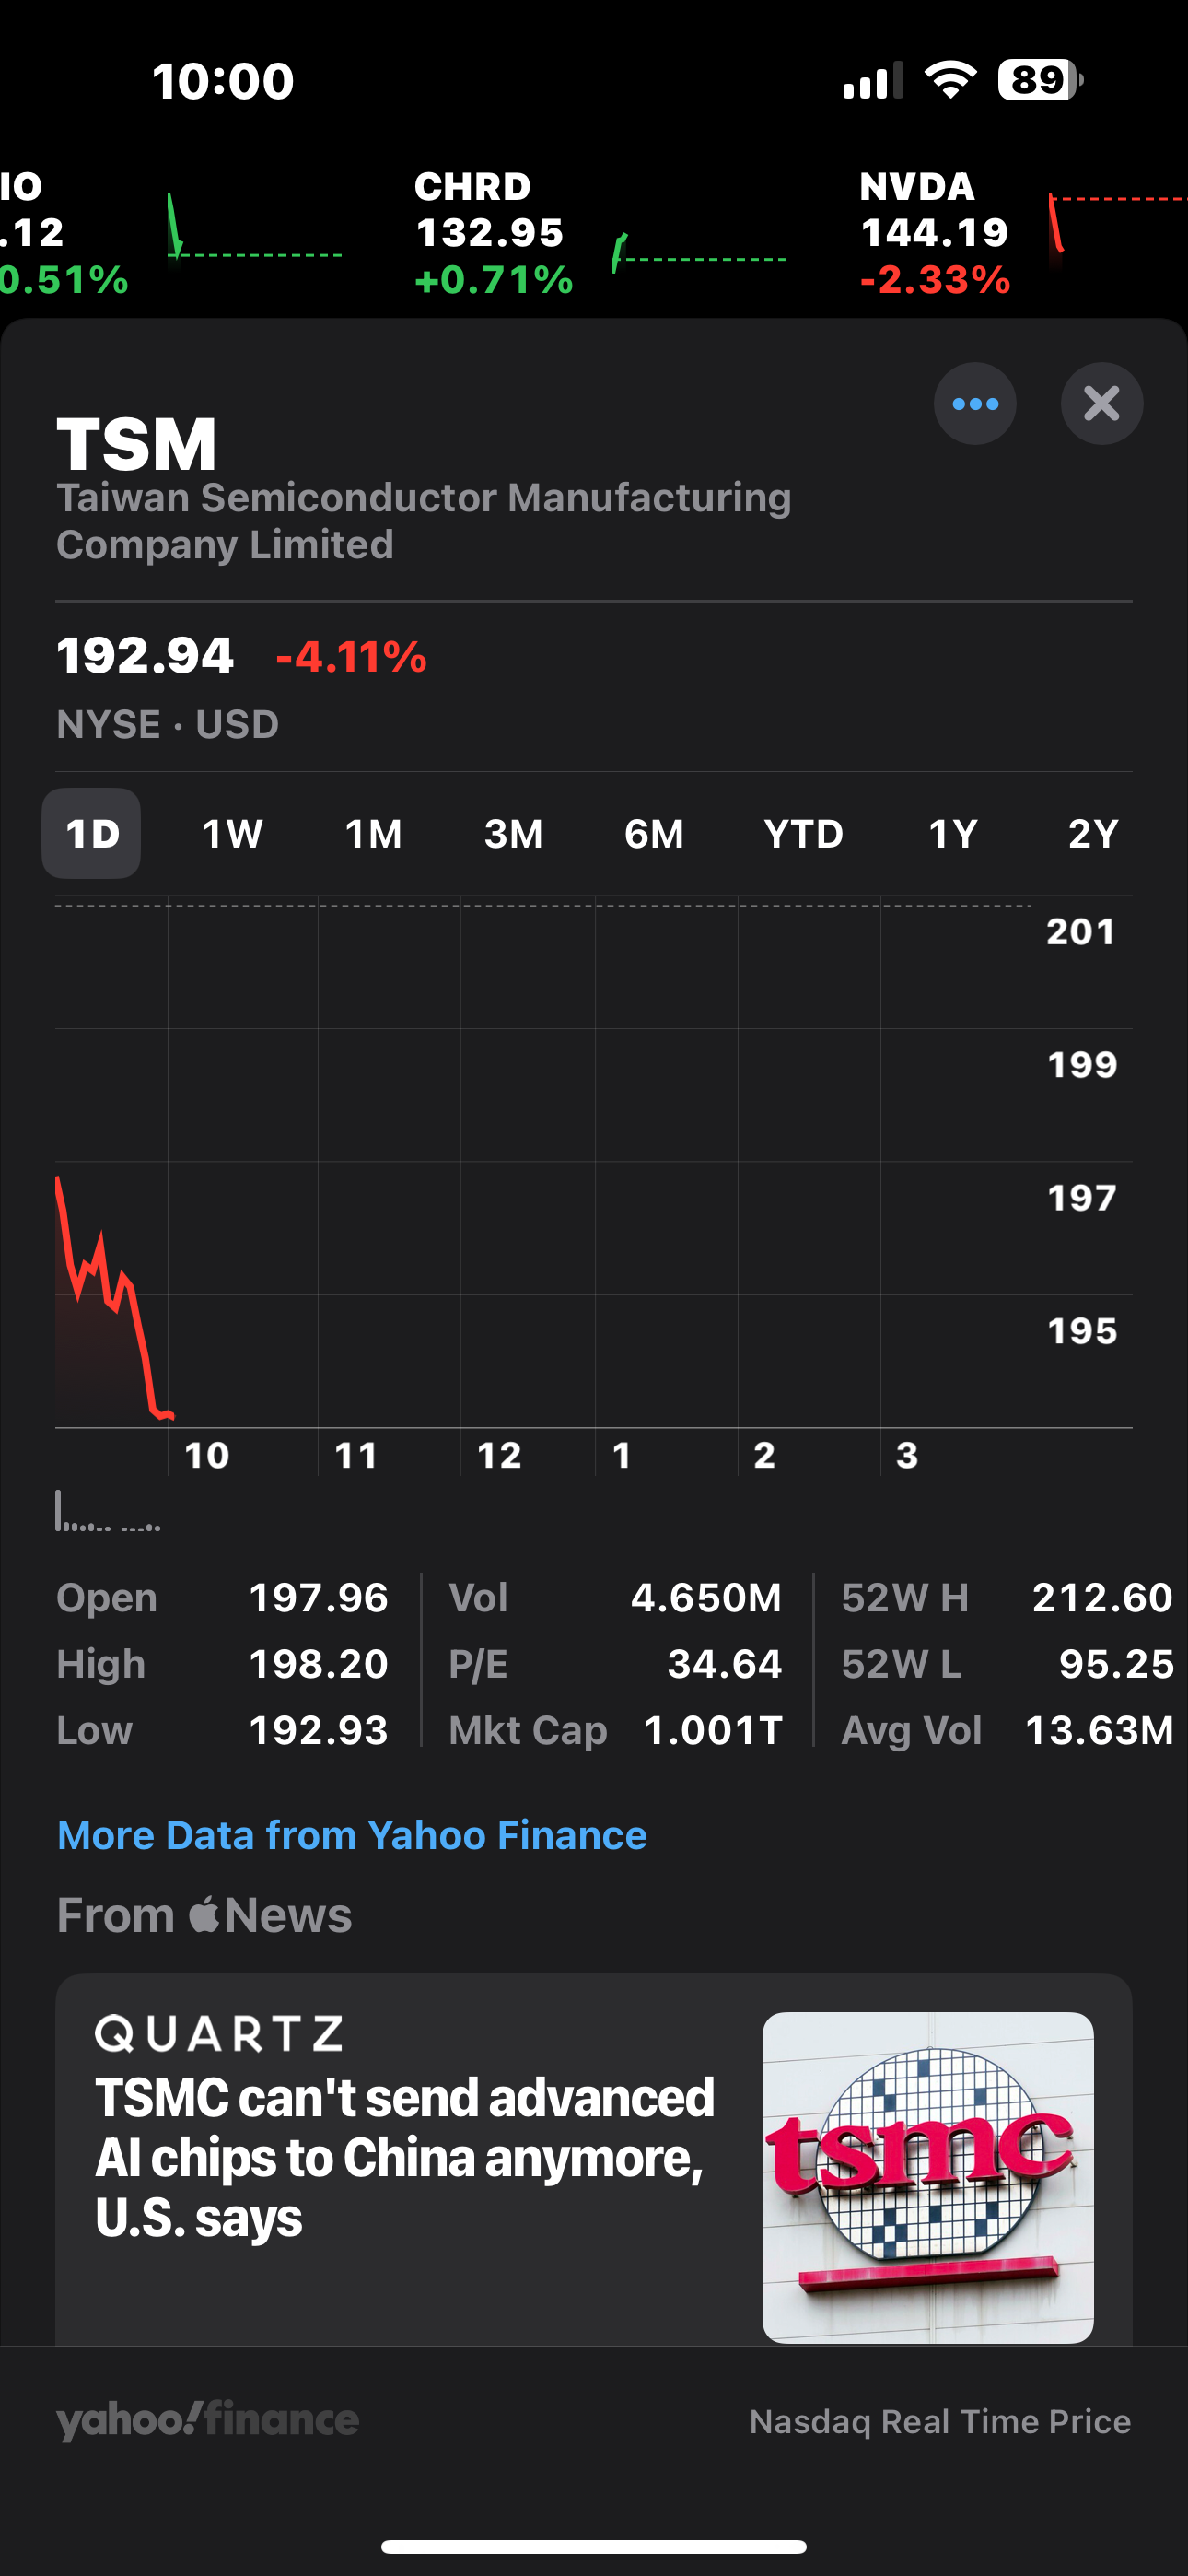Tap the Apple News logo heading
This screenshot has height=2576, width=1188.
204,1916
